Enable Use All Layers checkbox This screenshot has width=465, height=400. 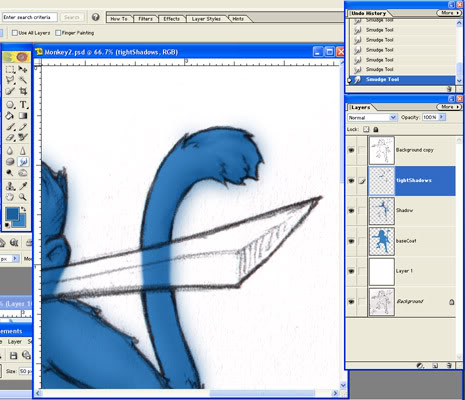[15, 33]
